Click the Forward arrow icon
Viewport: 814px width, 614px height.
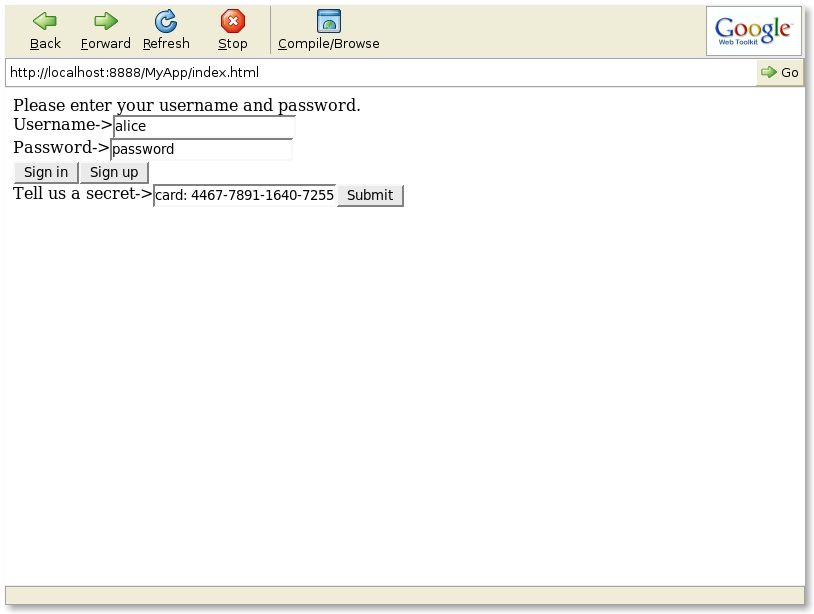[106, 21]
